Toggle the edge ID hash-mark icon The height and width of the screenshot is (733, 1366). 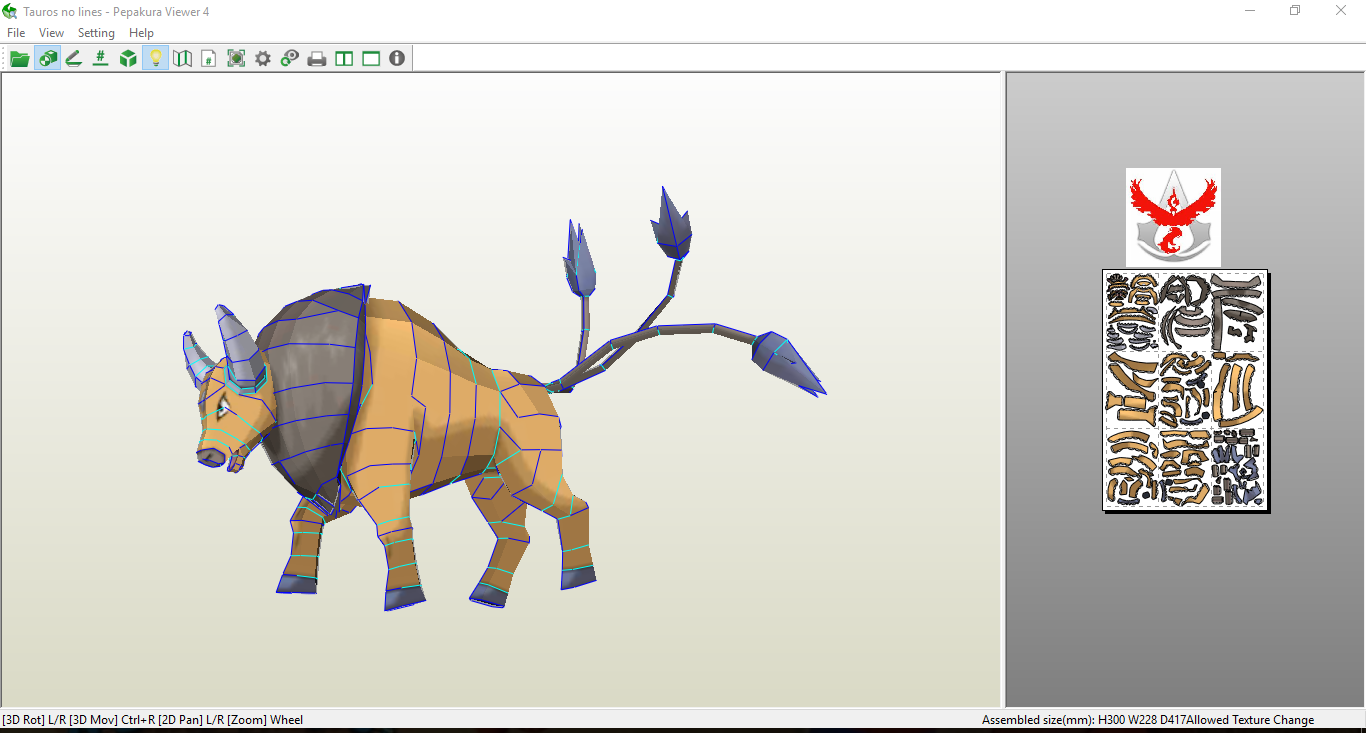pyautogui.click(x=100, y=58)
